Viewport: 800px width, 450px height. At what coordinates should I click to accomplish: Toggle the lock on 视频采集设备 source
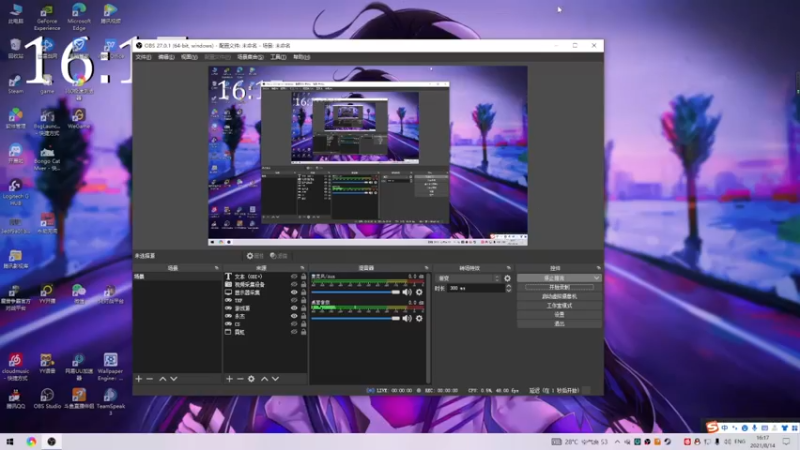pyautogui.click(x=304, y=284)
